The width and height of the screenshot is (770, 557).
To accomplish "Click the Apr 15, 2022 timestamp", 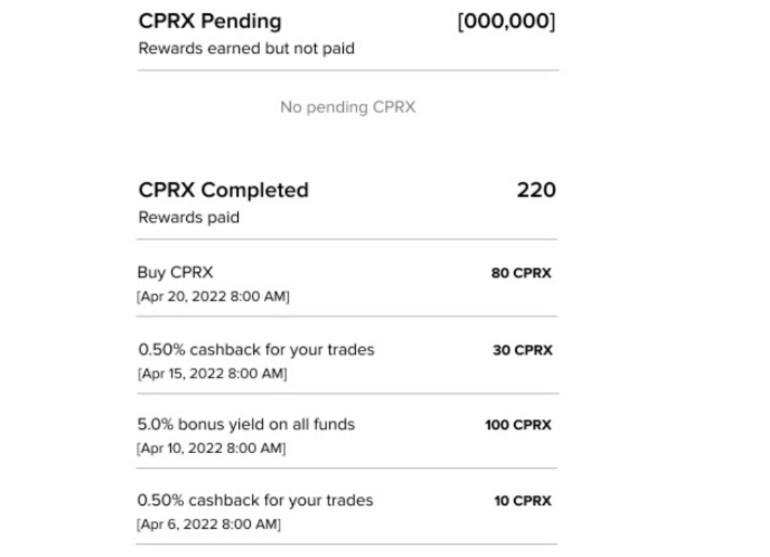I will (212, 373).
